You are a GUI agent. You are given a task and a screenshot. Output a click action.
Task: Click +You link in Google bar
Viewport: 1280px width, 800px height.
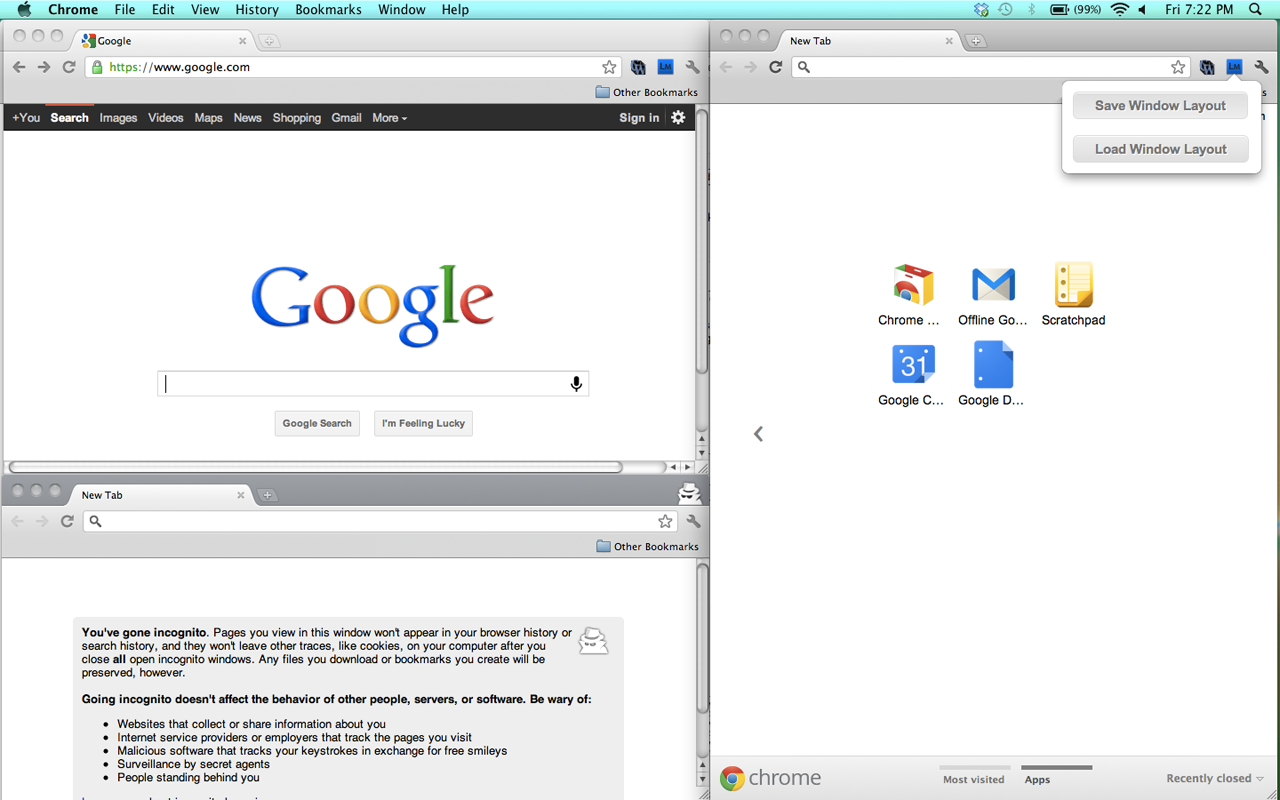tap(26, 118)
